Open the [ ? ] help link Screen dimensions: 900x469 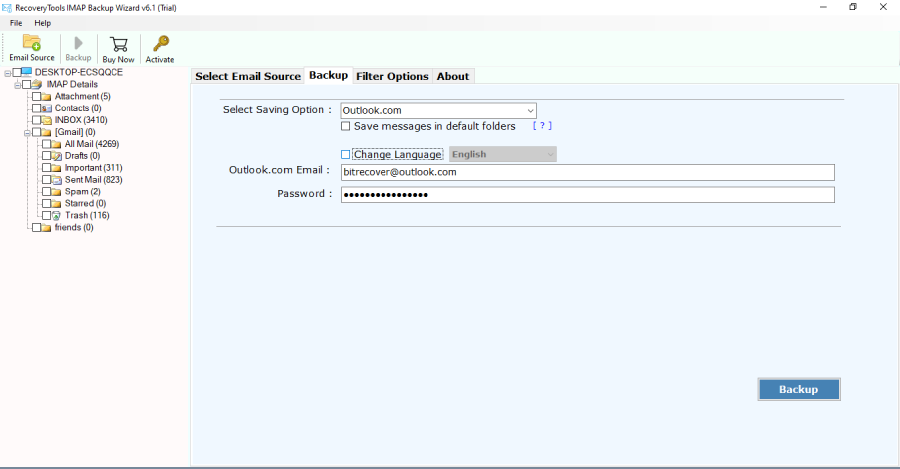coord(542,127)
